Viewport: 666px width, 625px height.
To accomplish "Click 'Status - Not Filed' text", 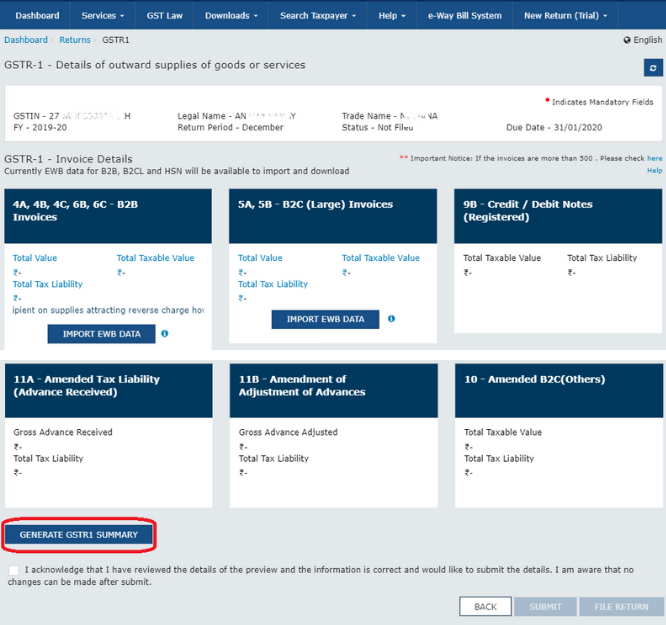I will (378, 127).
